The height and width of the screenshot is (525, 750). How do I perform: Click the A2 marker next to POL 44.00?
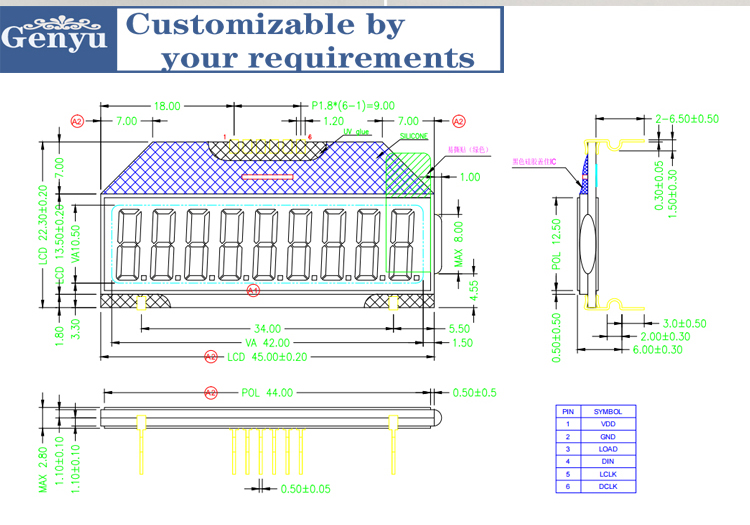(x=210, y=392)
